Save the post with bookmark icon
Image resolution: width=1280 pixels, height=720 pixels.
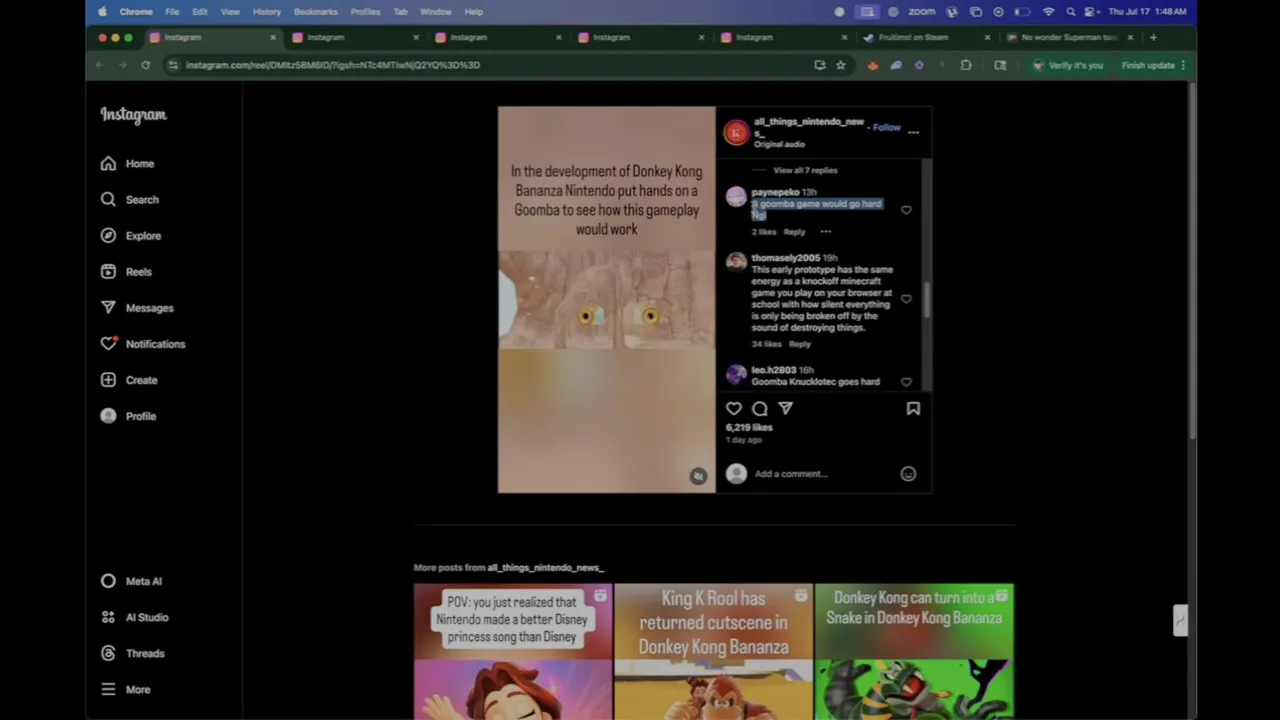[913, 408]
